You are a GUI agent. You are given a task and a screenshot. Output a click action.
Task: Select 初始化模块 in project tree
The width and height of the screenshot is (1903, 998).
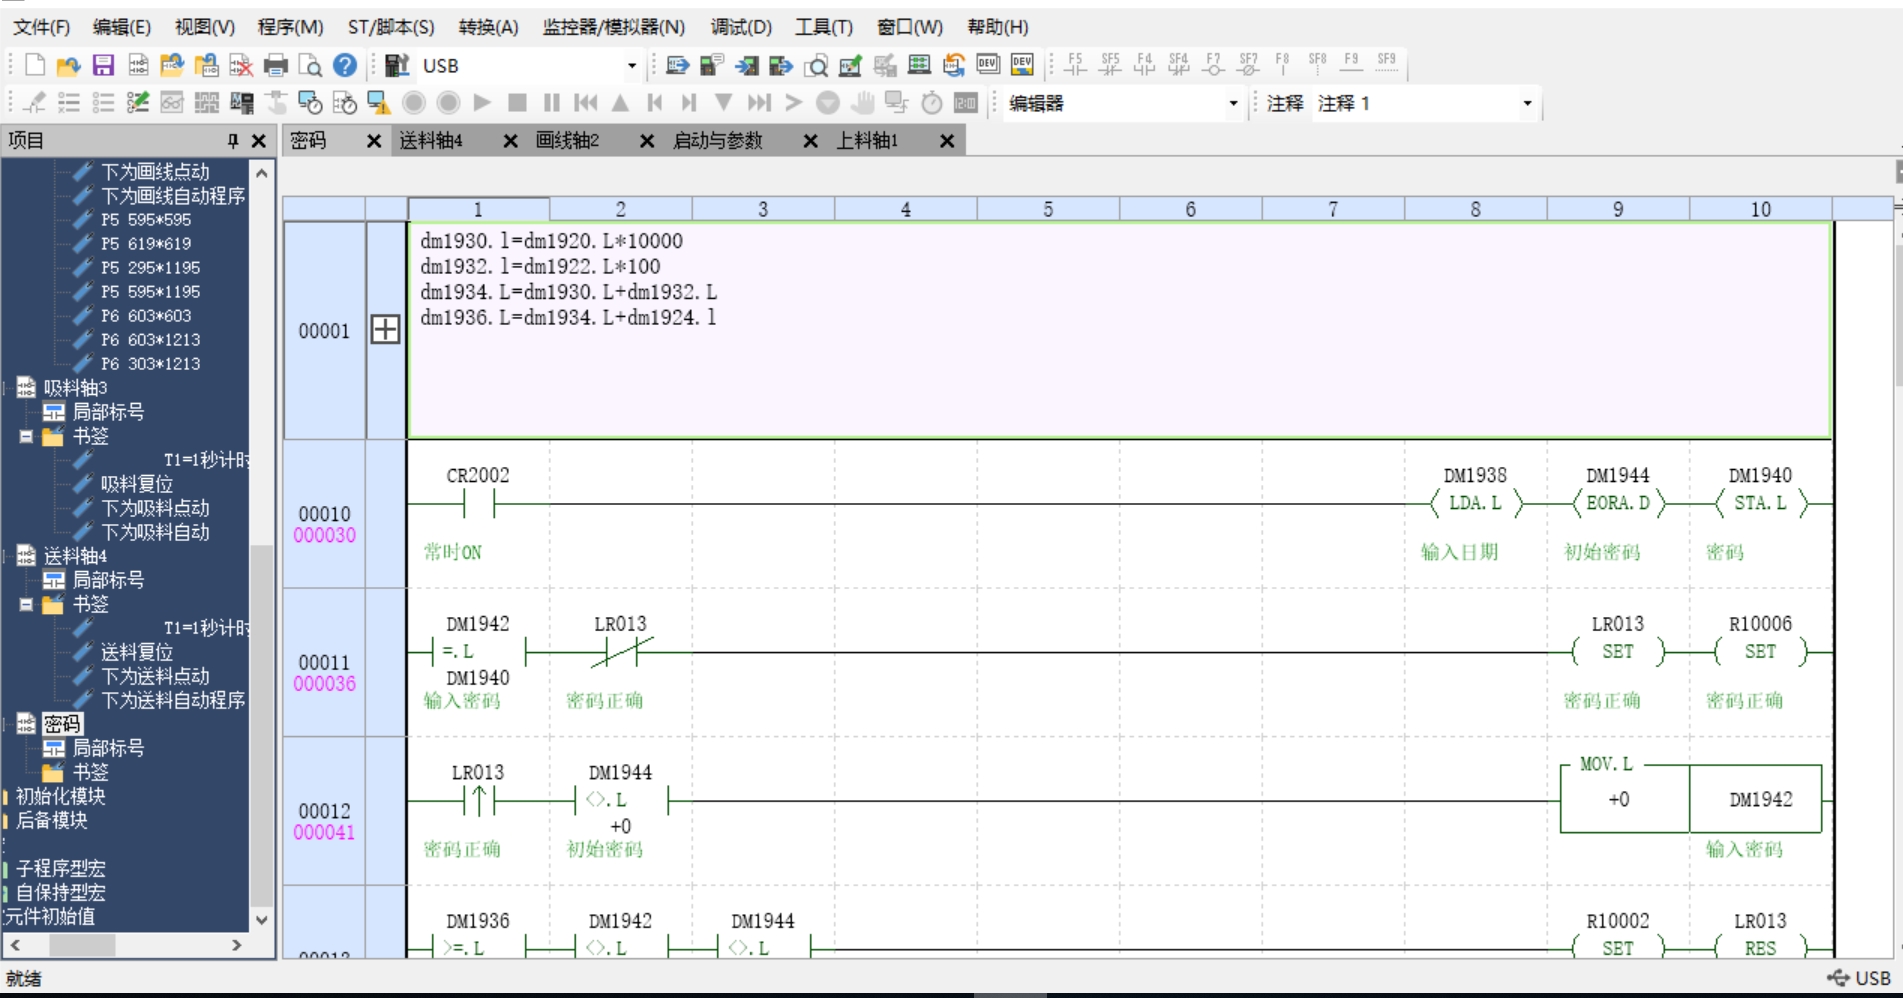[60, 796]
